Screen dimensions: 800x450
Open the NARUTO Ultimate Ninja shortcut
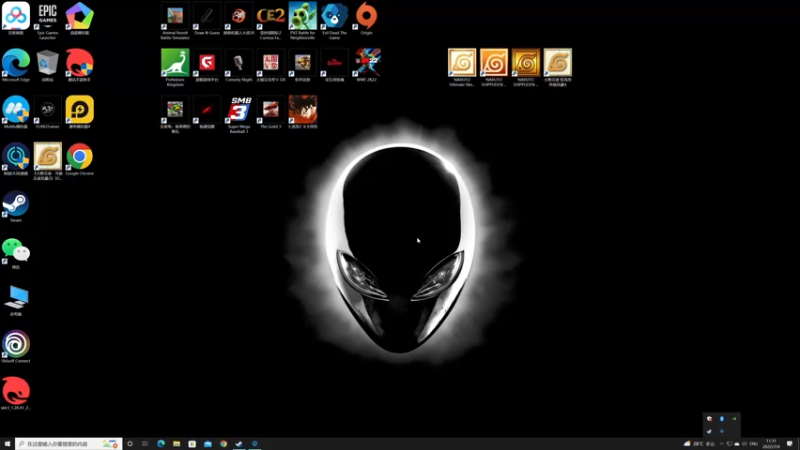[462, 67]
